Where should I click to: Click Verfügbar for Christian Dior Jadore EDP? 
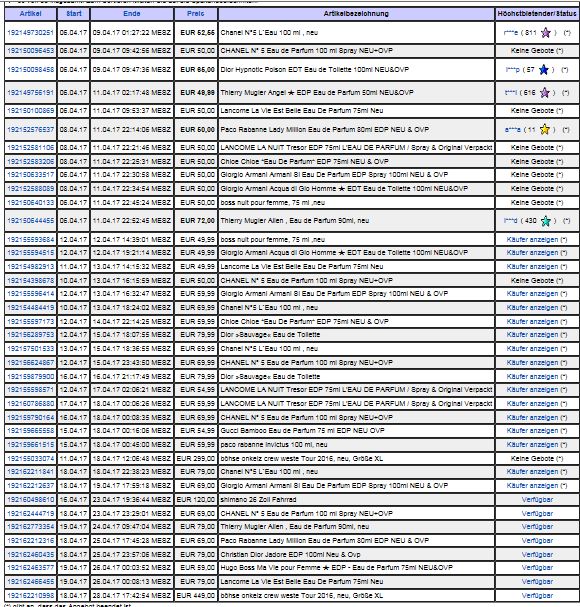point(537,554)
